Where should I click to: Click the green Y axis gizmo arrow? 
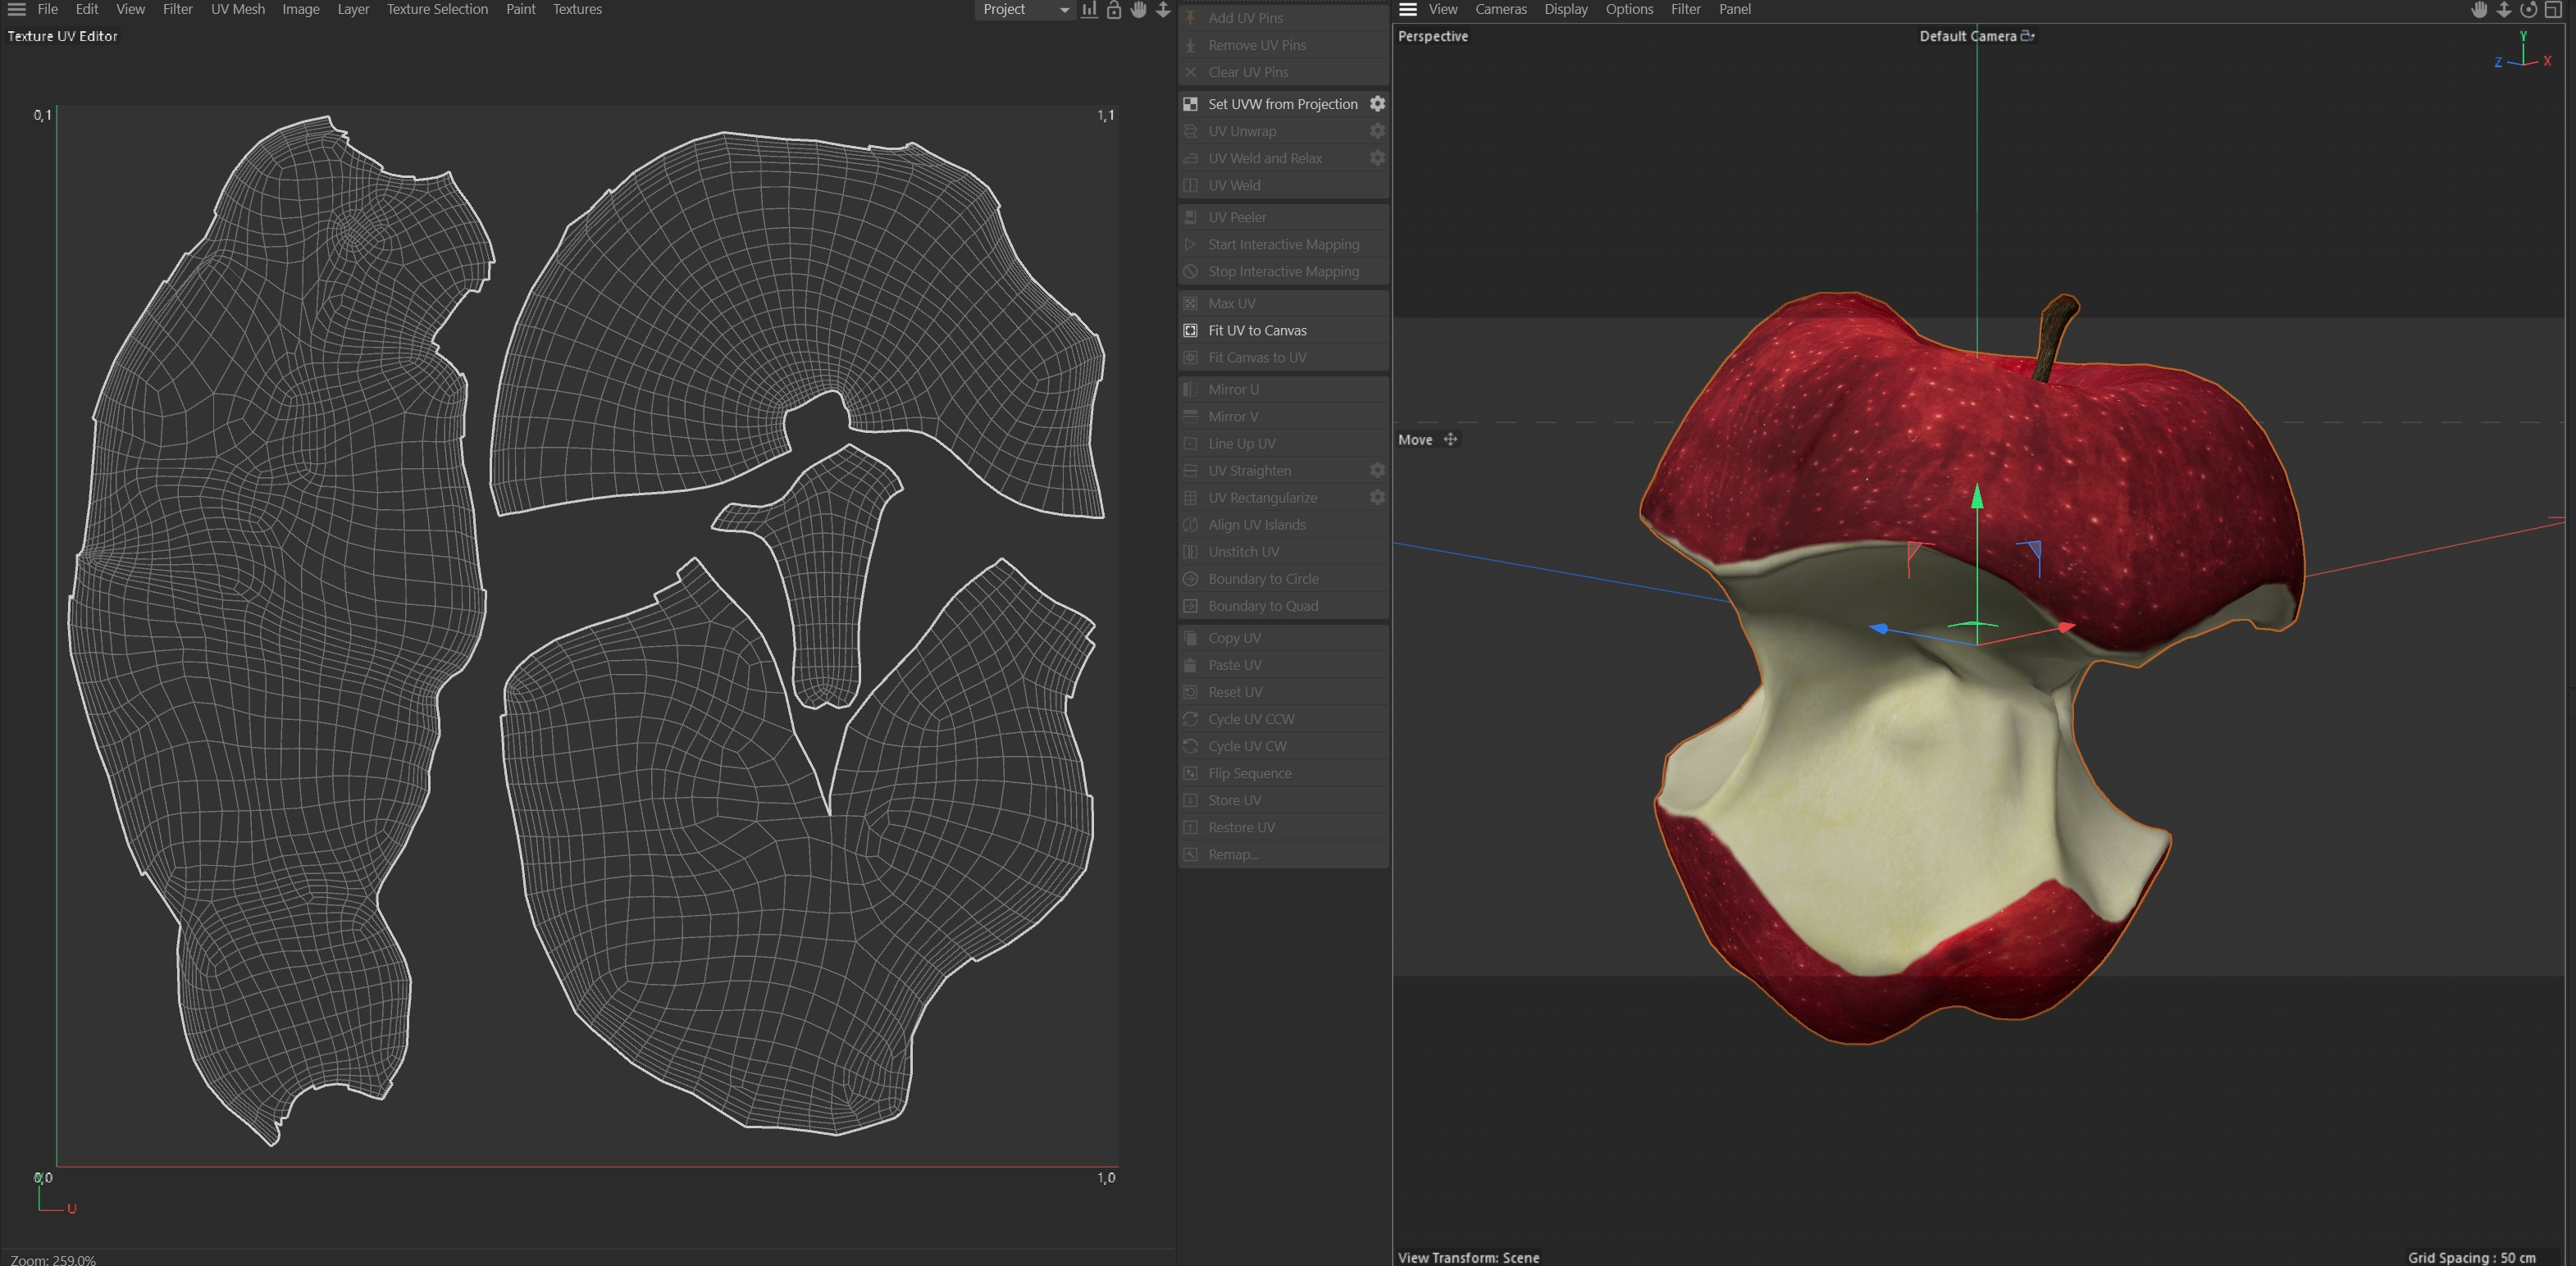point(1977,497)
